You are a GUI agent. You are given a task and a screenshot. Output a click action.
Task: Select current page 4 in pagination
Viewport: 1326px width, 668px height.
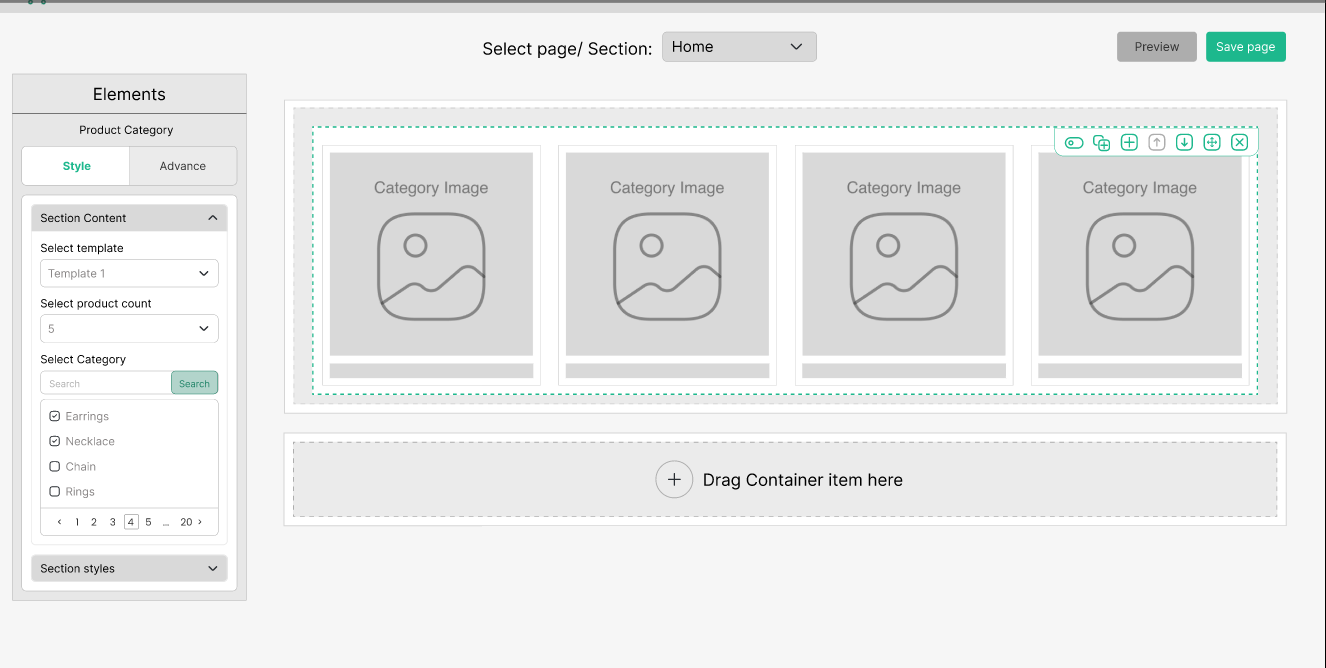point(131,522)
